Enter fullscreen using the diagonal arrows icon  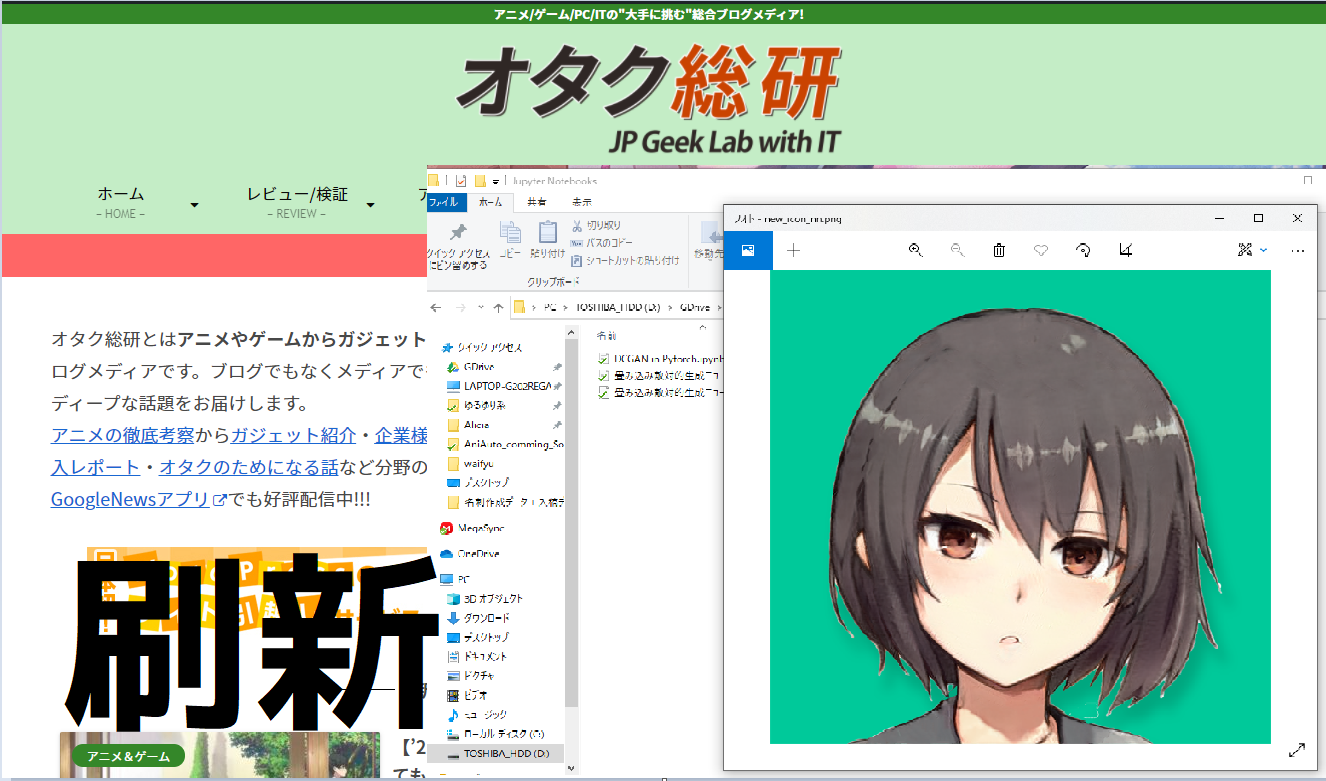[1297, 749]
